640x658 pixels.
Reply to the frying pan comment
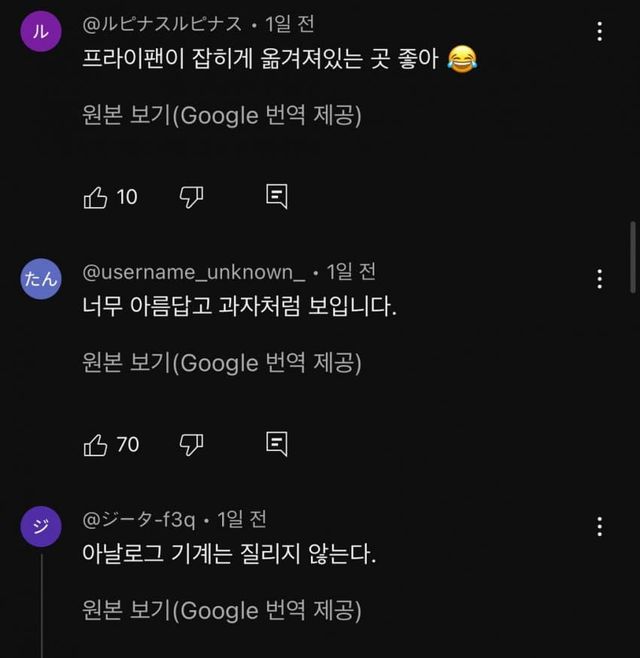click(x=277, y=197)
